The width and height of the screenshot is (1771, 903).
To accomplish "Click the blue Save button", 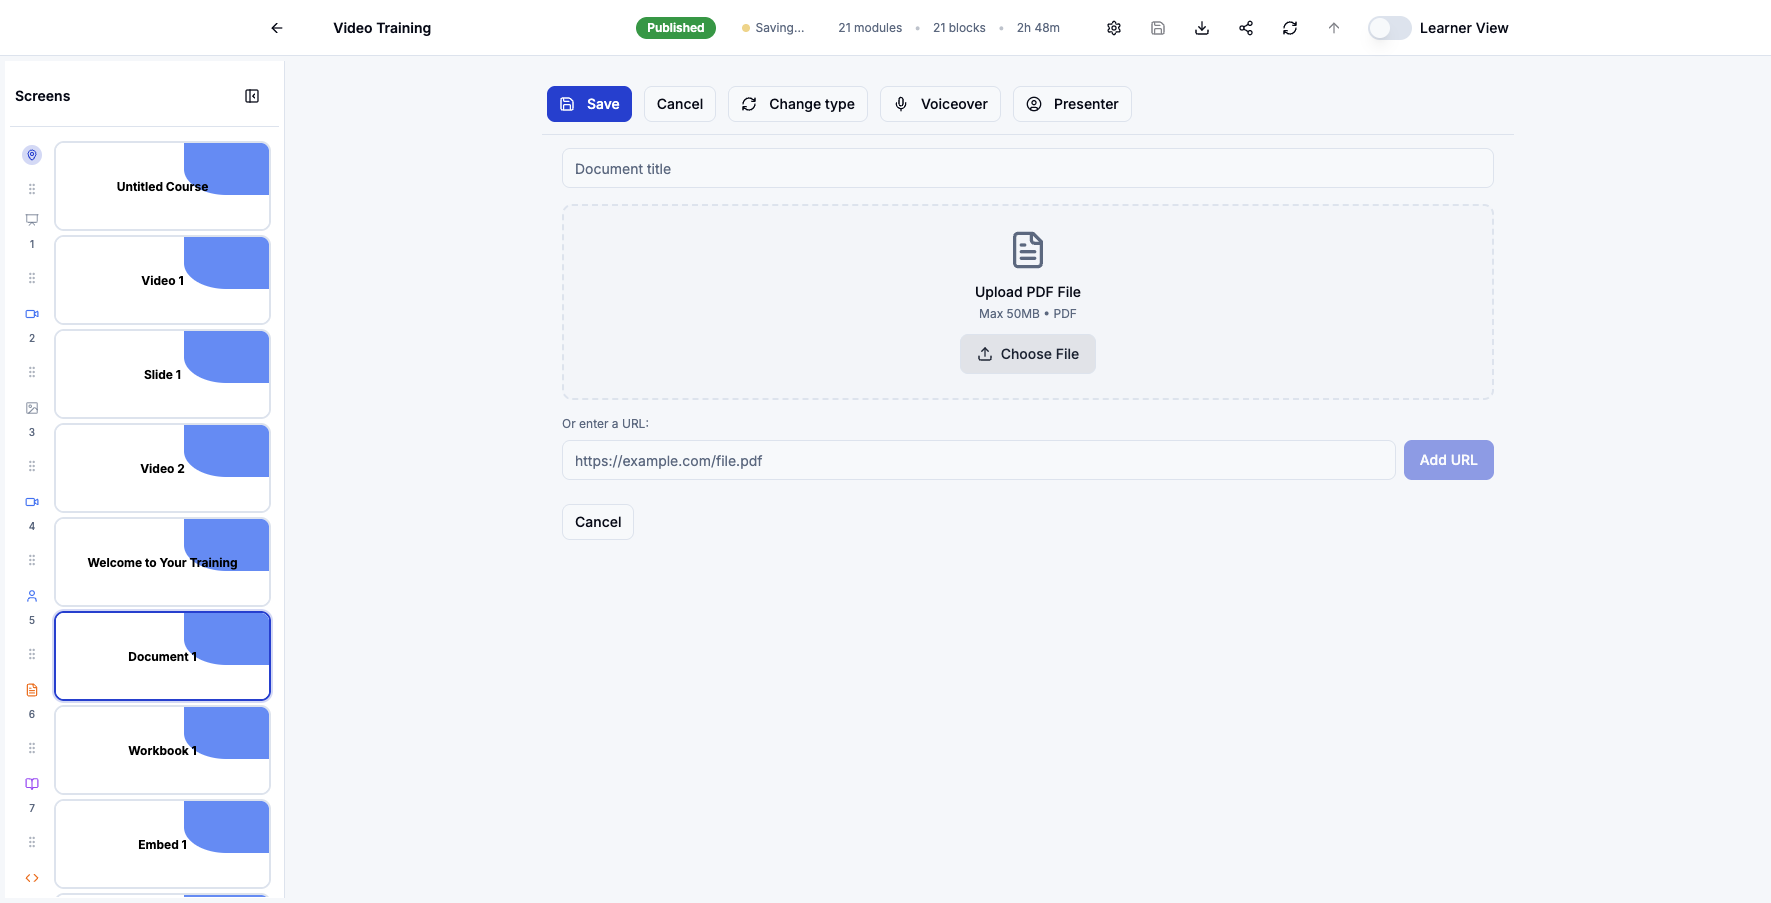I will 589,104.
